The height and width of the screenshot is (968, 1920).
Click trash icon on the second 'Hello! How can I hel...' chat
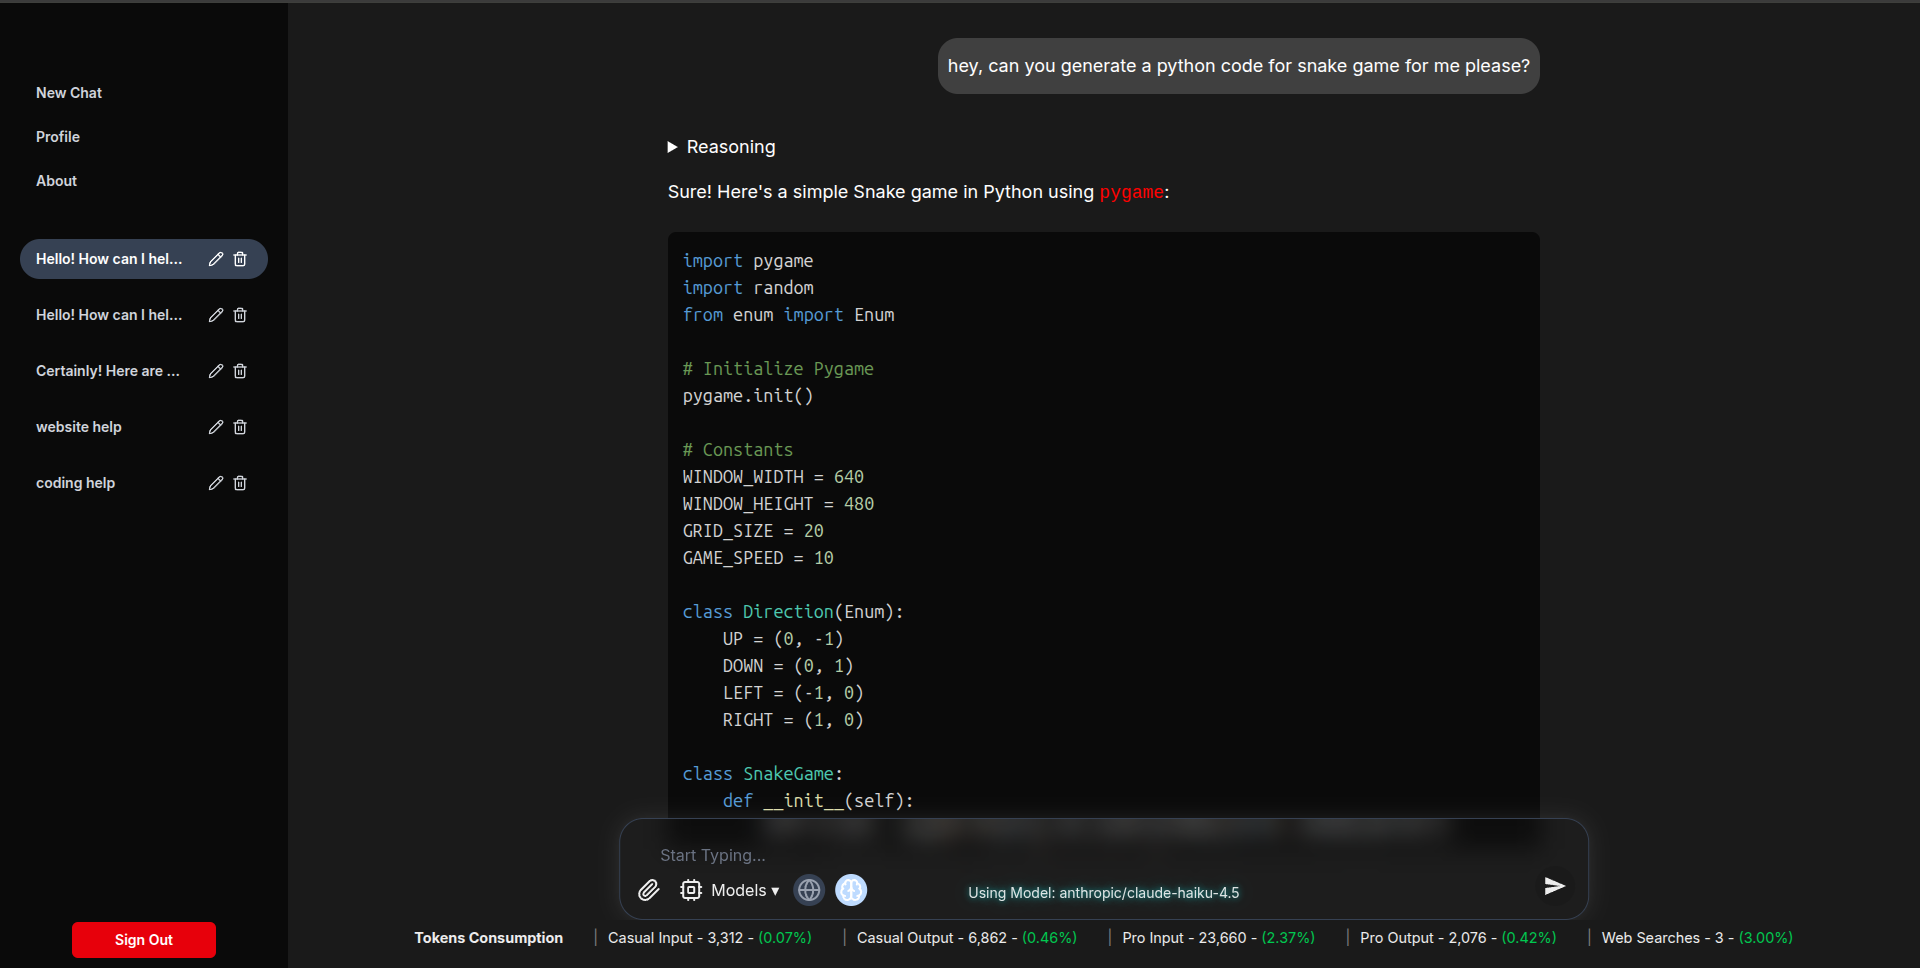240,315
